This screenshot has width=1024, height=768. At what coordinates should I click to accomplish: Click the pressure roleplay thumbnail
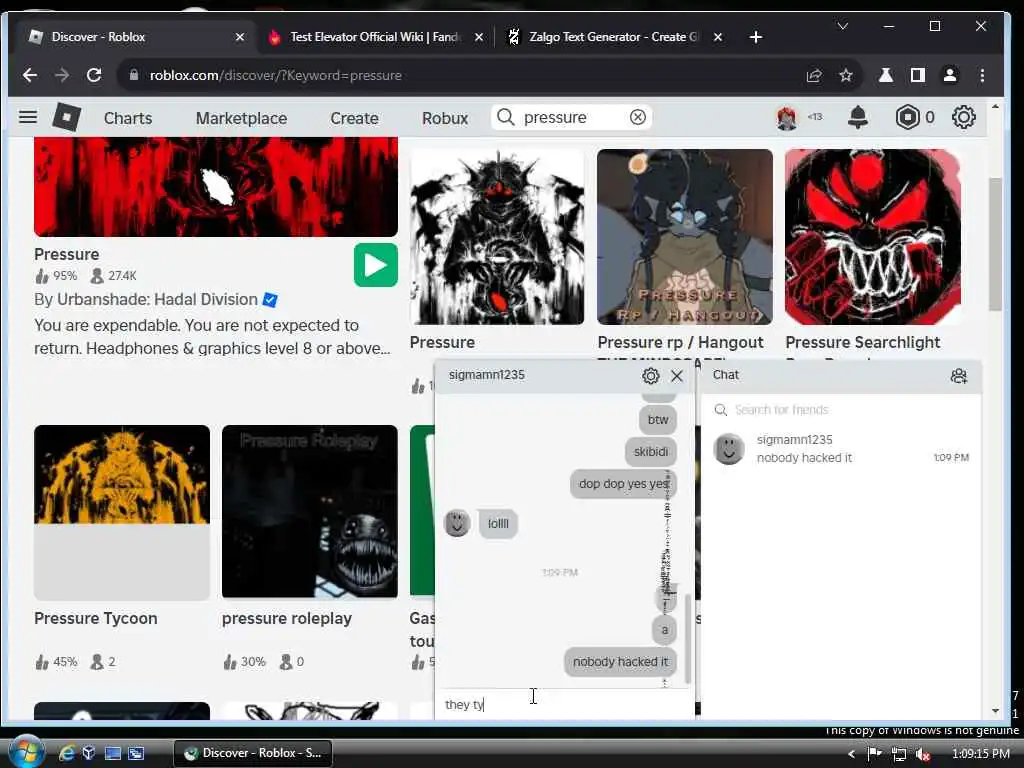(x=310, y=511)
